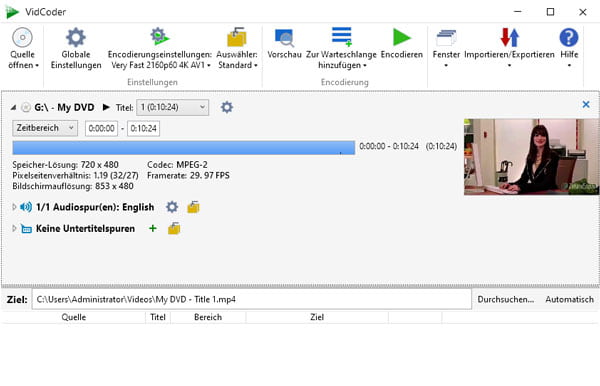Viewport: 600px width, 386px height.
Task: Click the Framerate 29.97 FPS text
Action: coord(188,176)
